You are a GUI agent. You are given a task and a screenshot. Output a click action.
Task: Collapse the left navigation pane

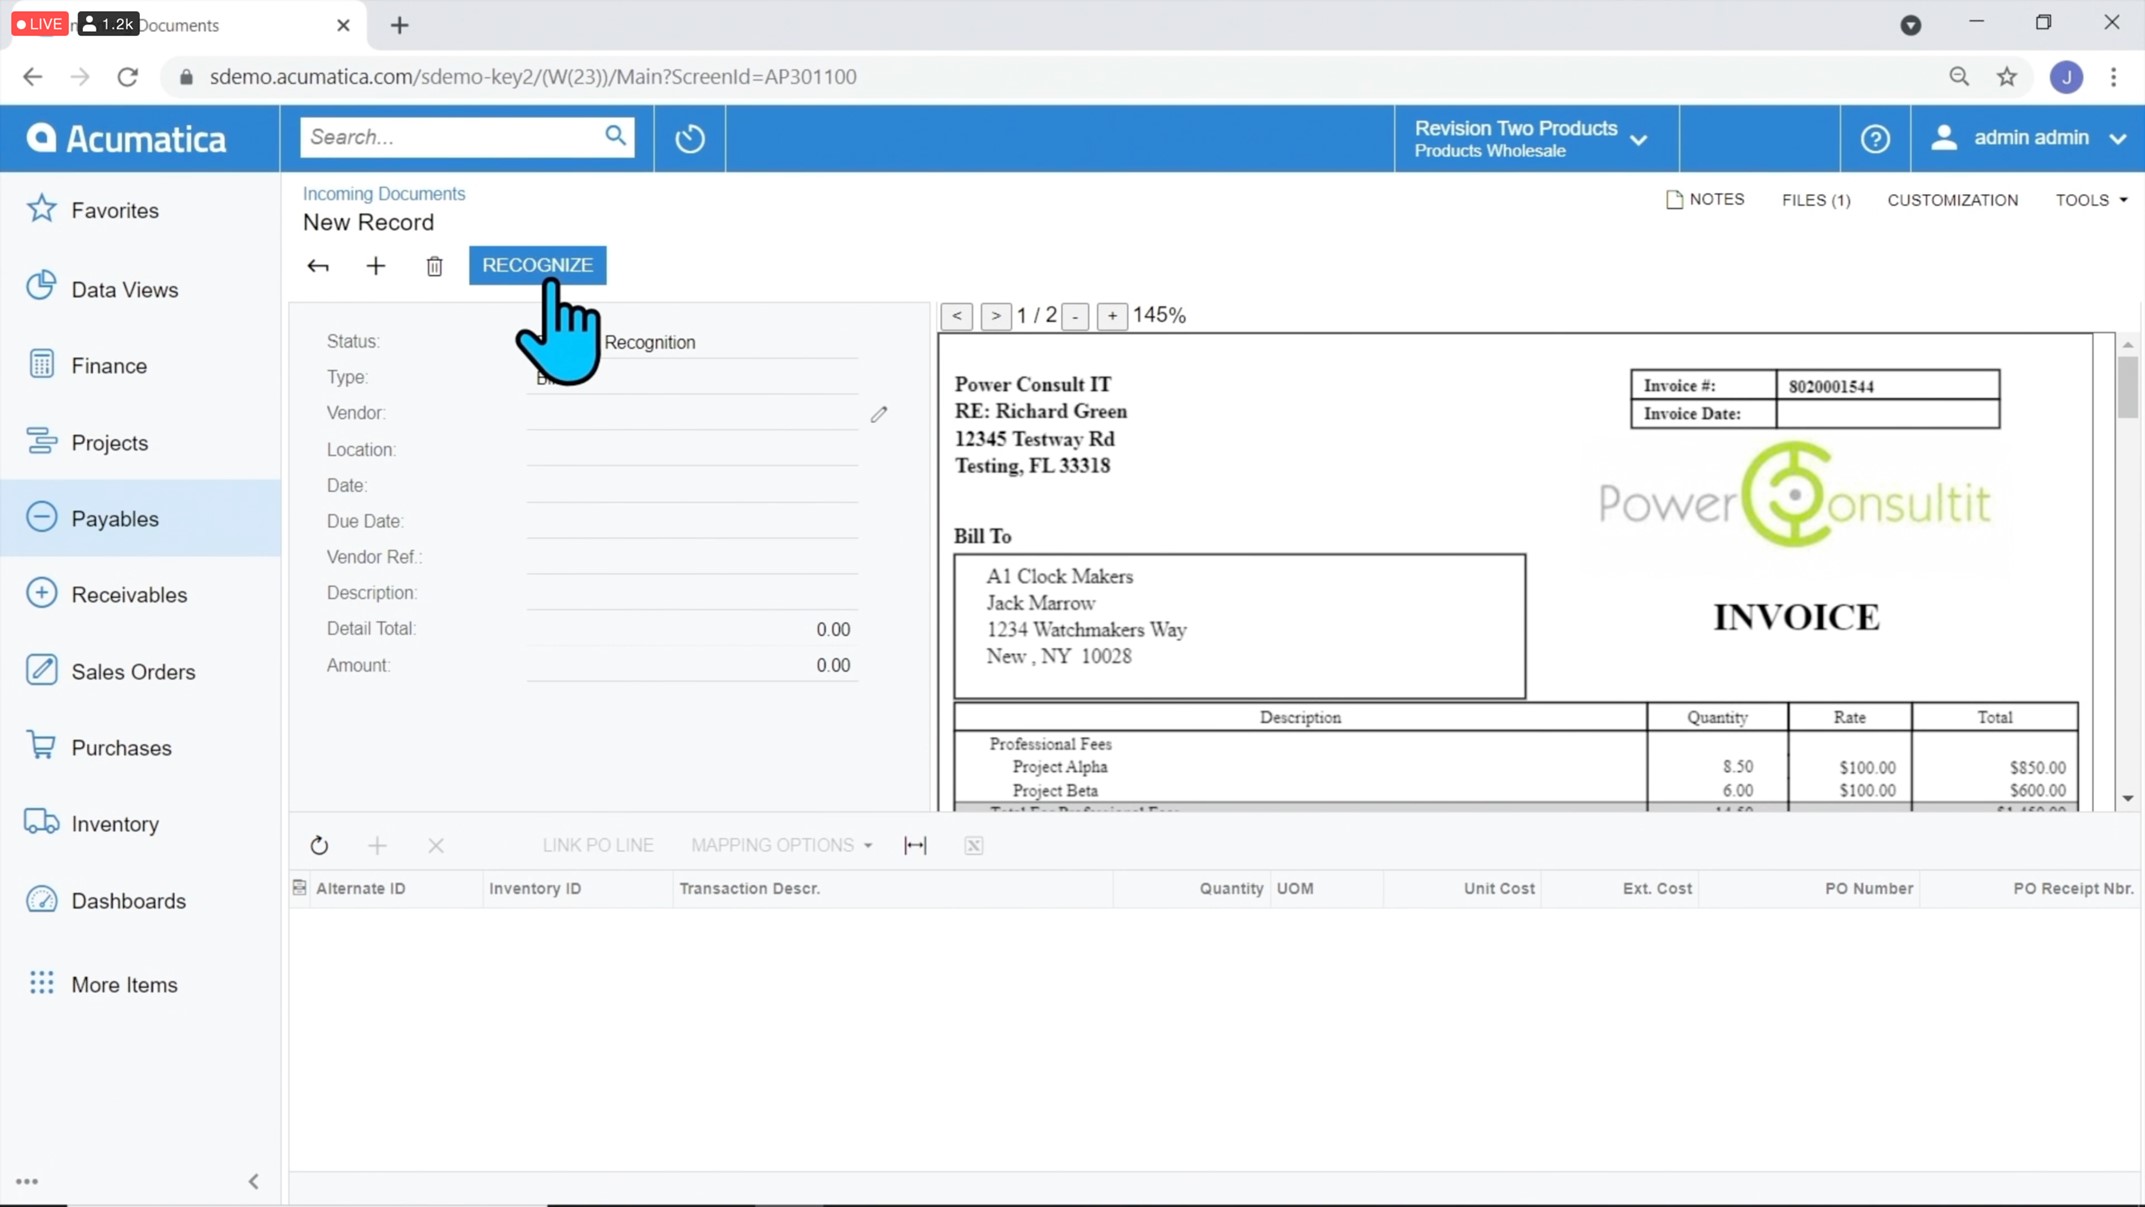coord(254,1181)
